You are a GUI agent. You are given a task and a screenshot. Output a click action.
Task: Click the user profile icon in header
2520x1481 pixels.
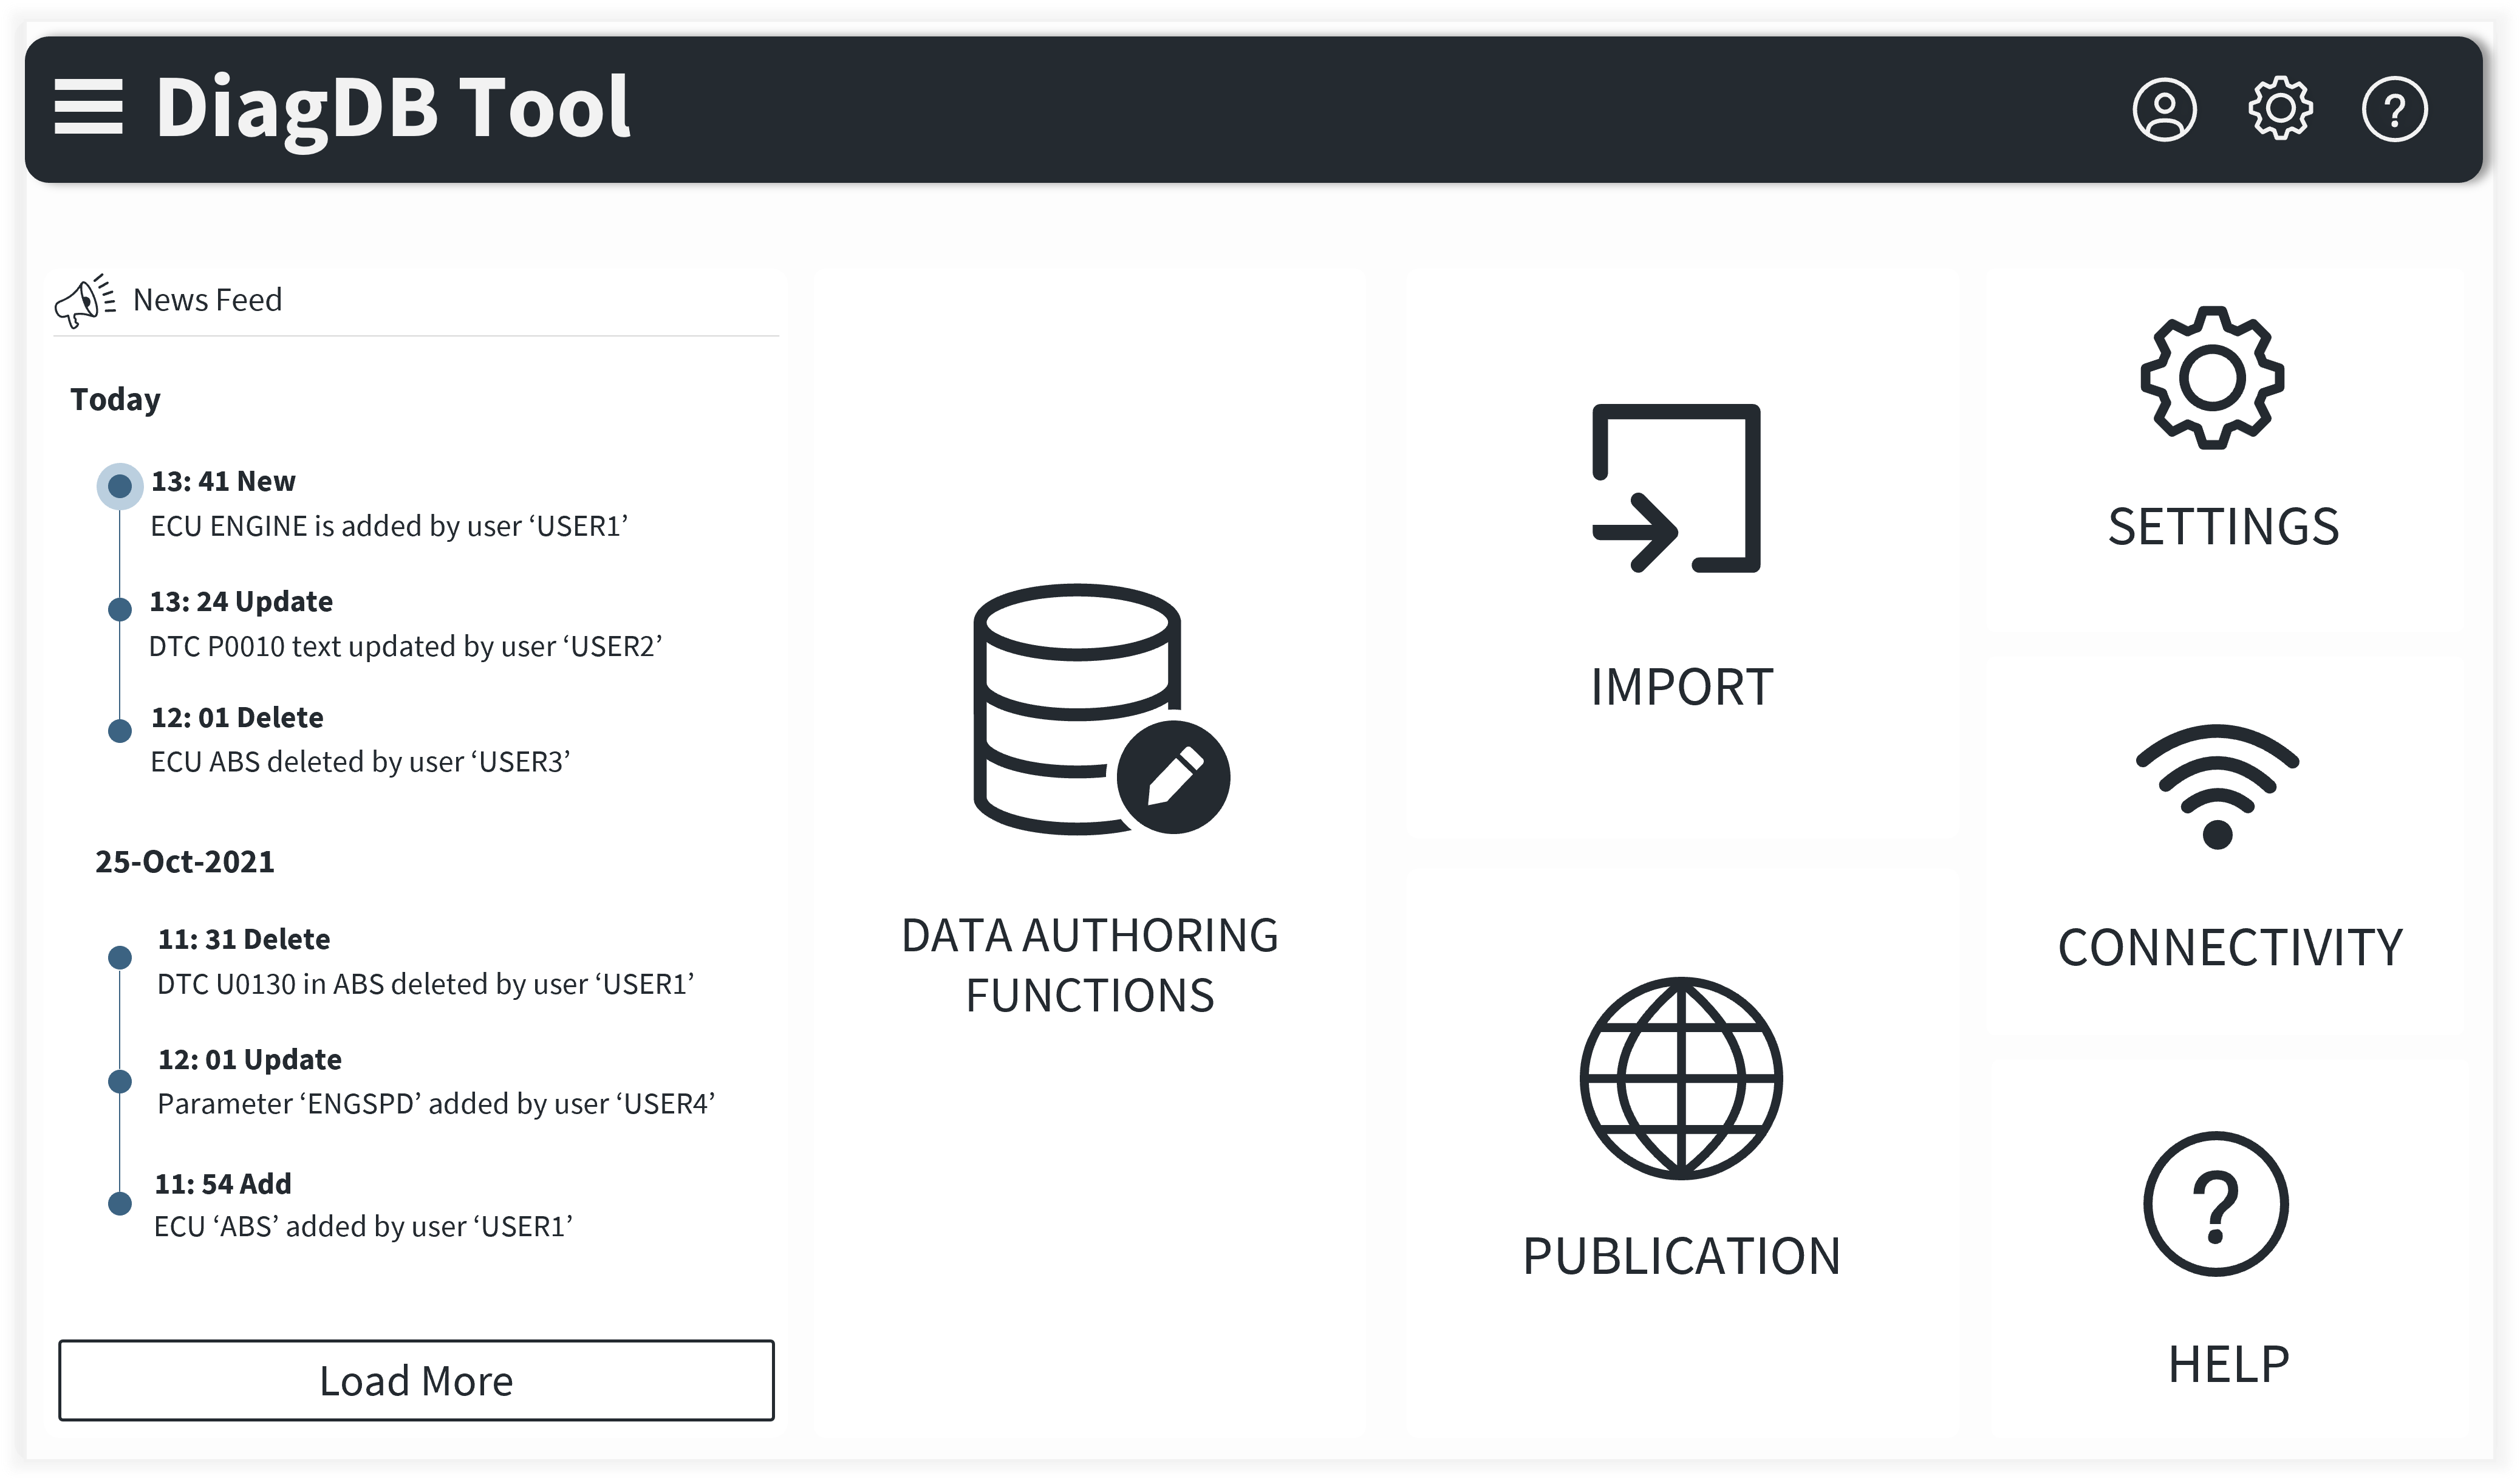coord(2164,109)
